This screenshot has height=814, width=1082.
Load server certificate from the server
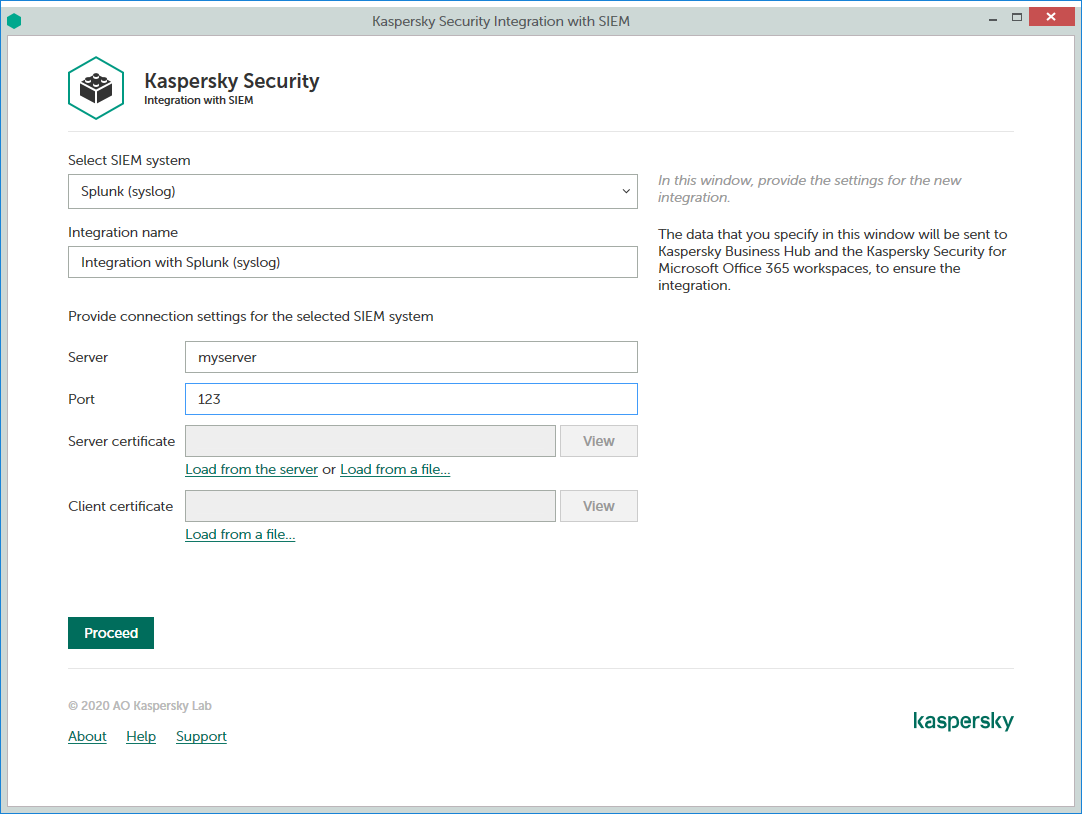coord(251,469)
